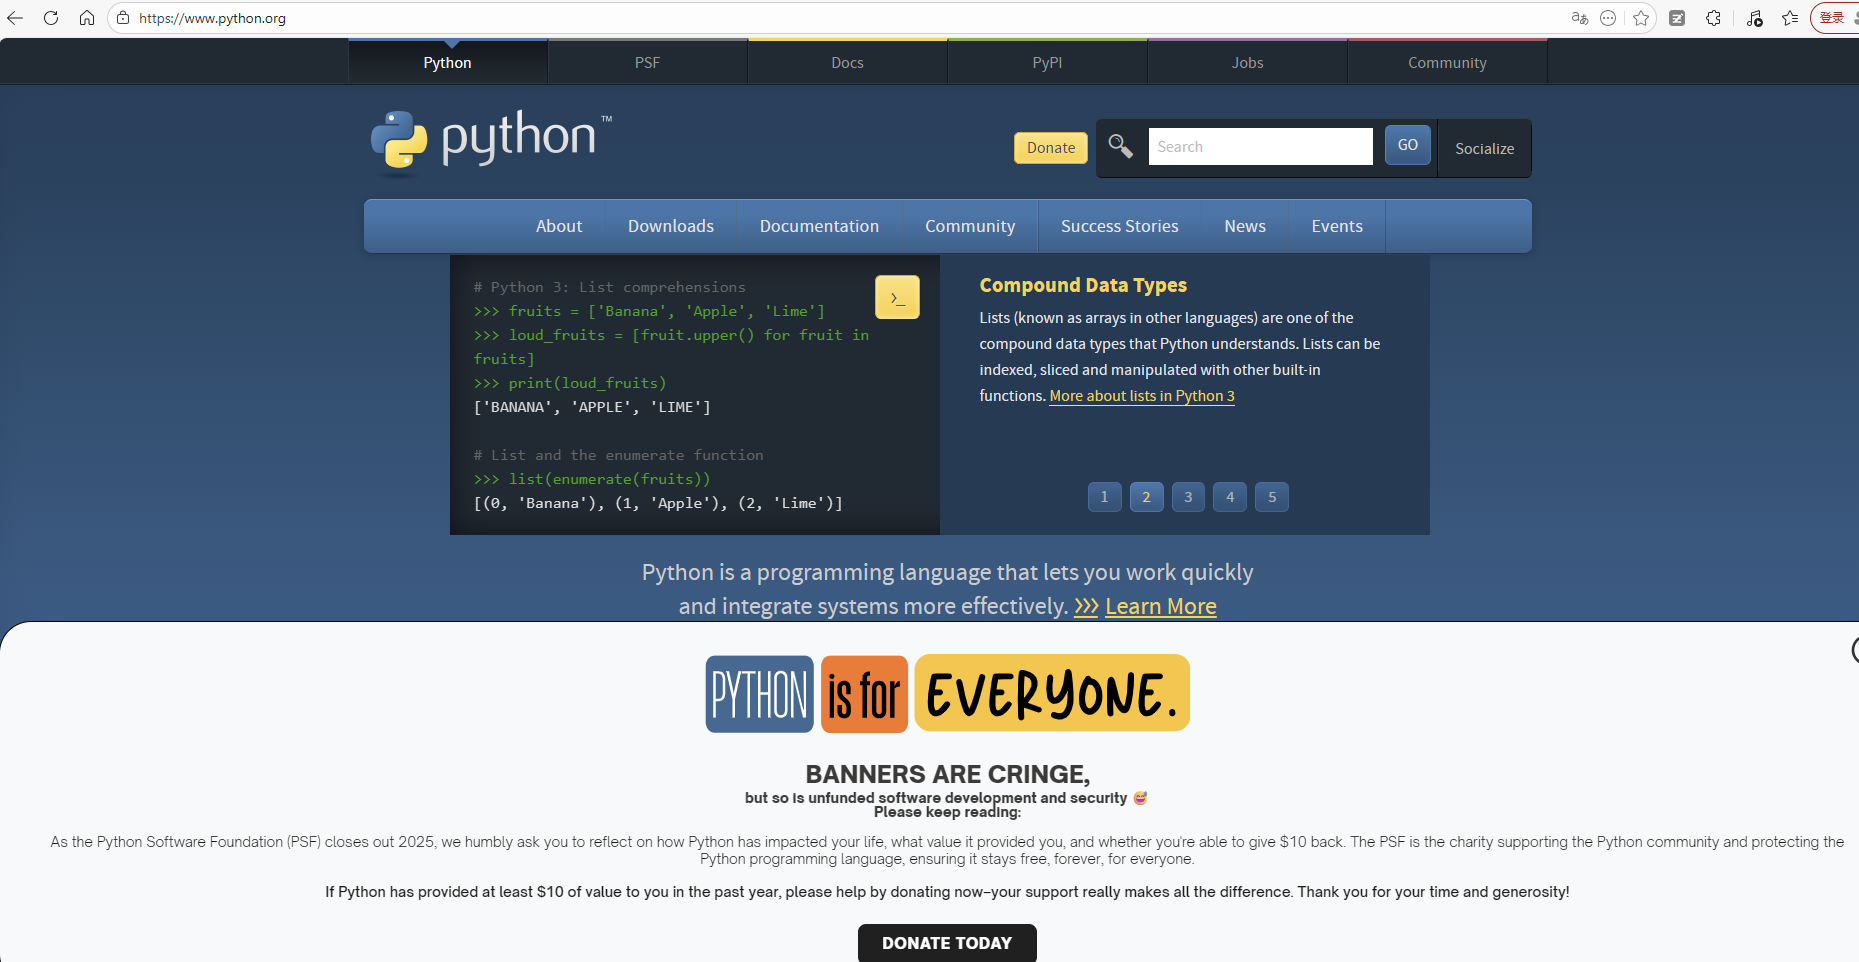1859x962 pixels.
Task: Open the media music-note icon
Action: pos(1754,18)
